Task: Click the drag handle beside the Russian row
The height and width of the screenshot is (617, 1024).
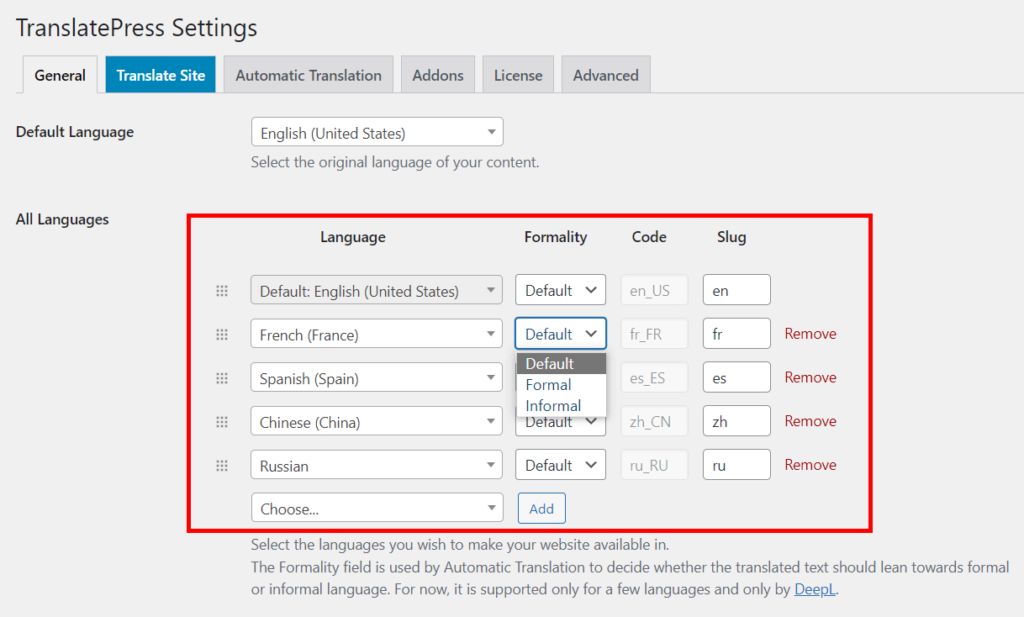Action: 222,464
